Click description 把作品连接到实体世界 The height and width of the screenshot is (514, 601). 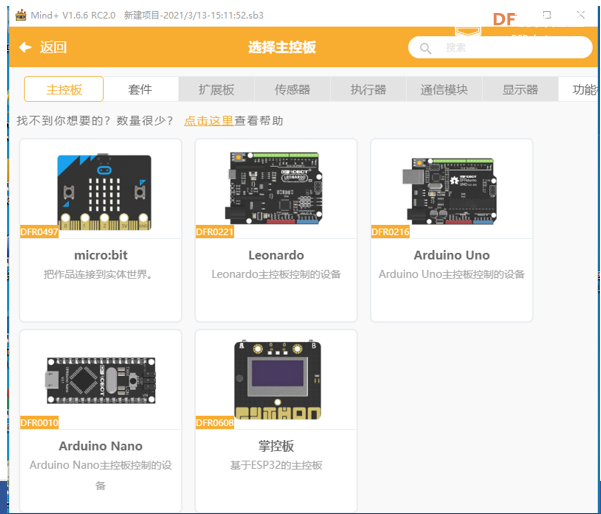point(98,274)
